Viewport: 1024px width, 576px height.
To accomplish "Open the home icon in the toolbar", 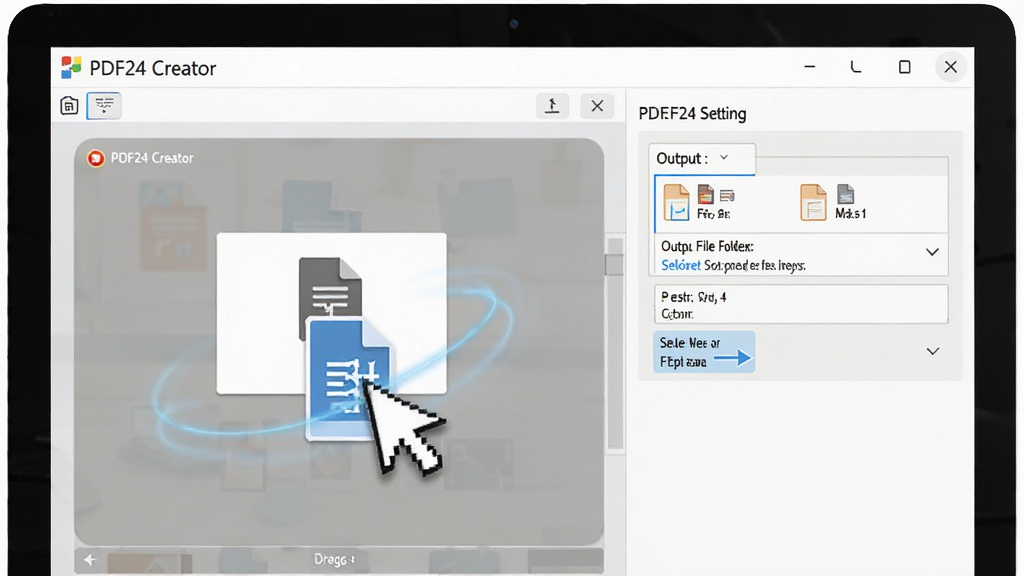I will pos(69,105).
